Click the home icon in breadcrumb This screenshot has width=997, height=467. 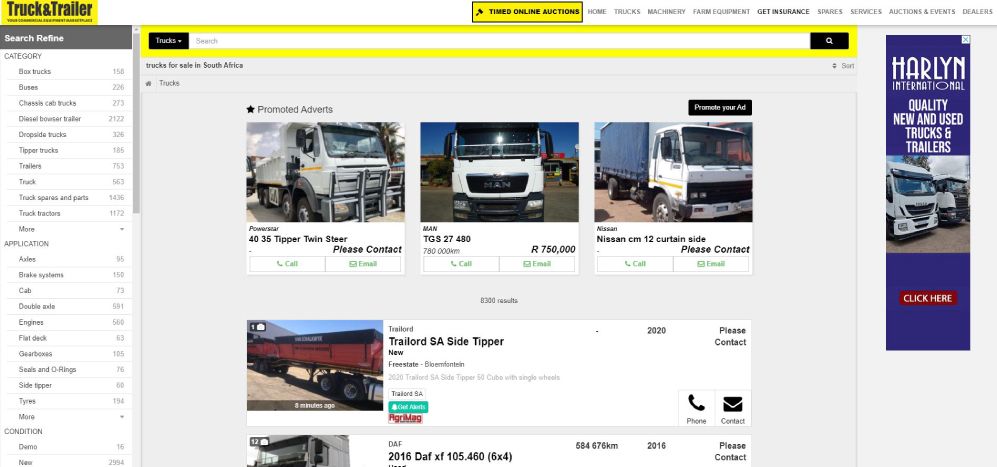[x=149, y=83]
